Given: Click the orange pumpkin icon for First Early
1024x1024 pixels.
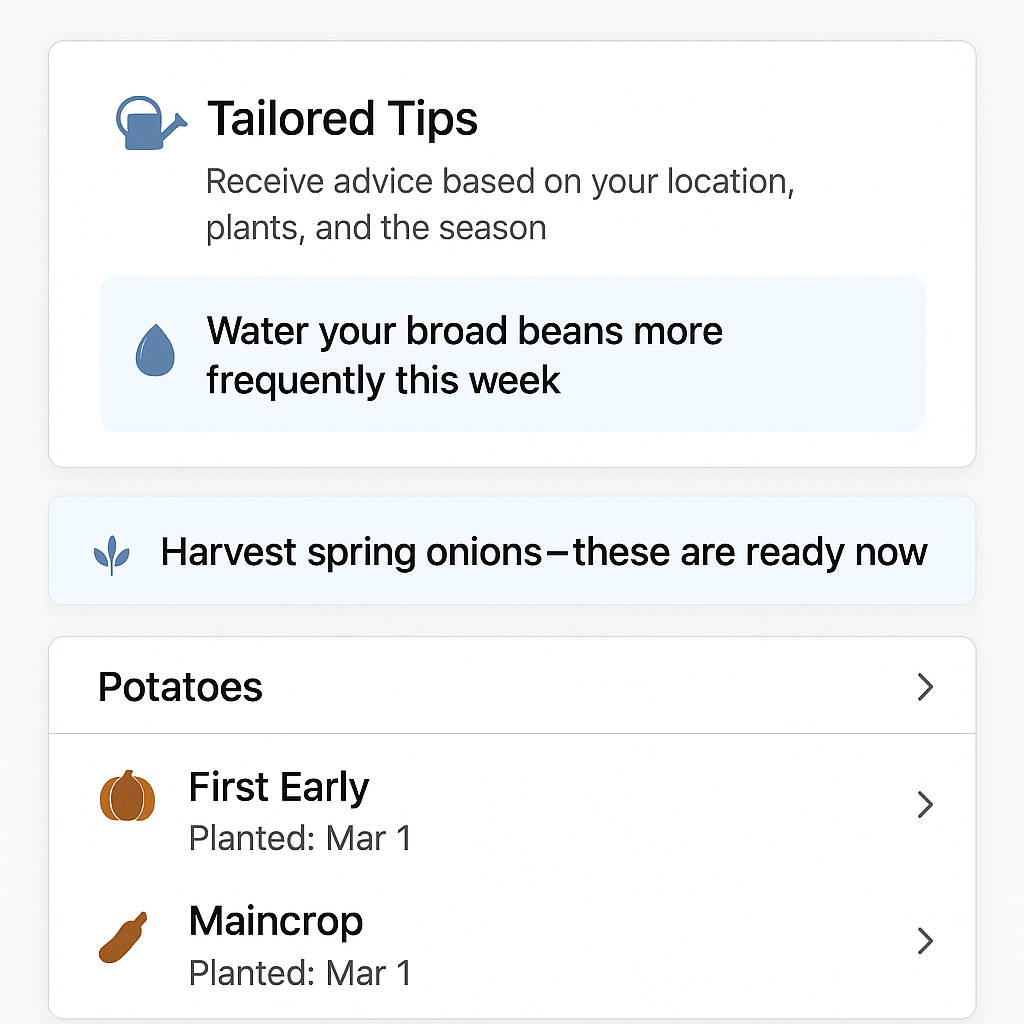Looking at the screenshot, I should click(x=127, y=795).
